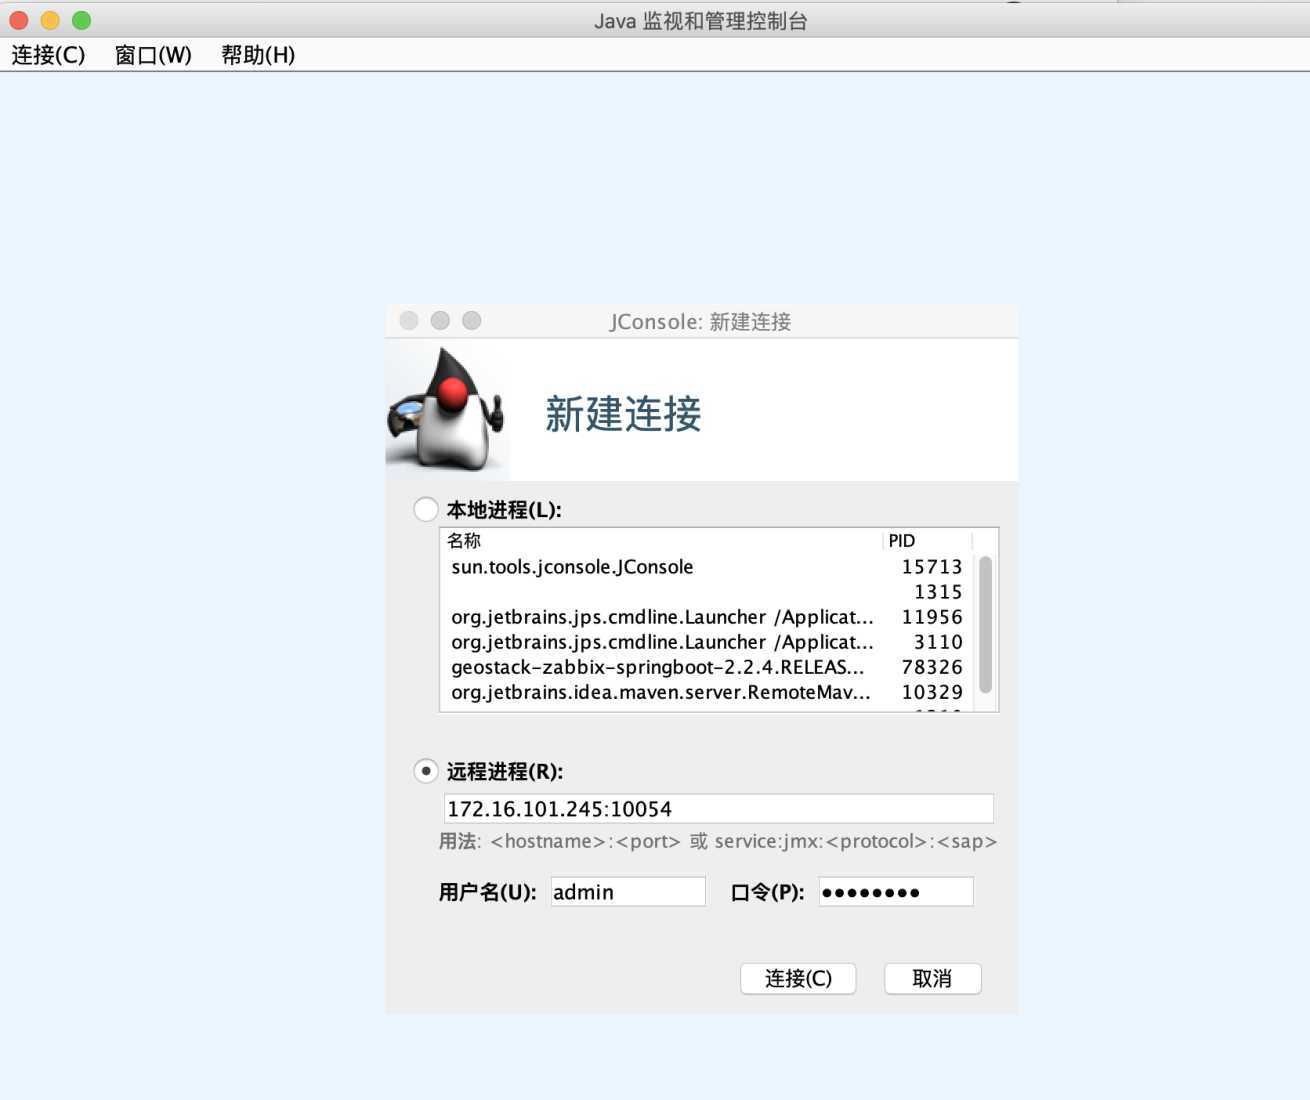The width and height of the screenshot is (1310, 1100).
Task: Click the 口令 password field
Action: 896,892
